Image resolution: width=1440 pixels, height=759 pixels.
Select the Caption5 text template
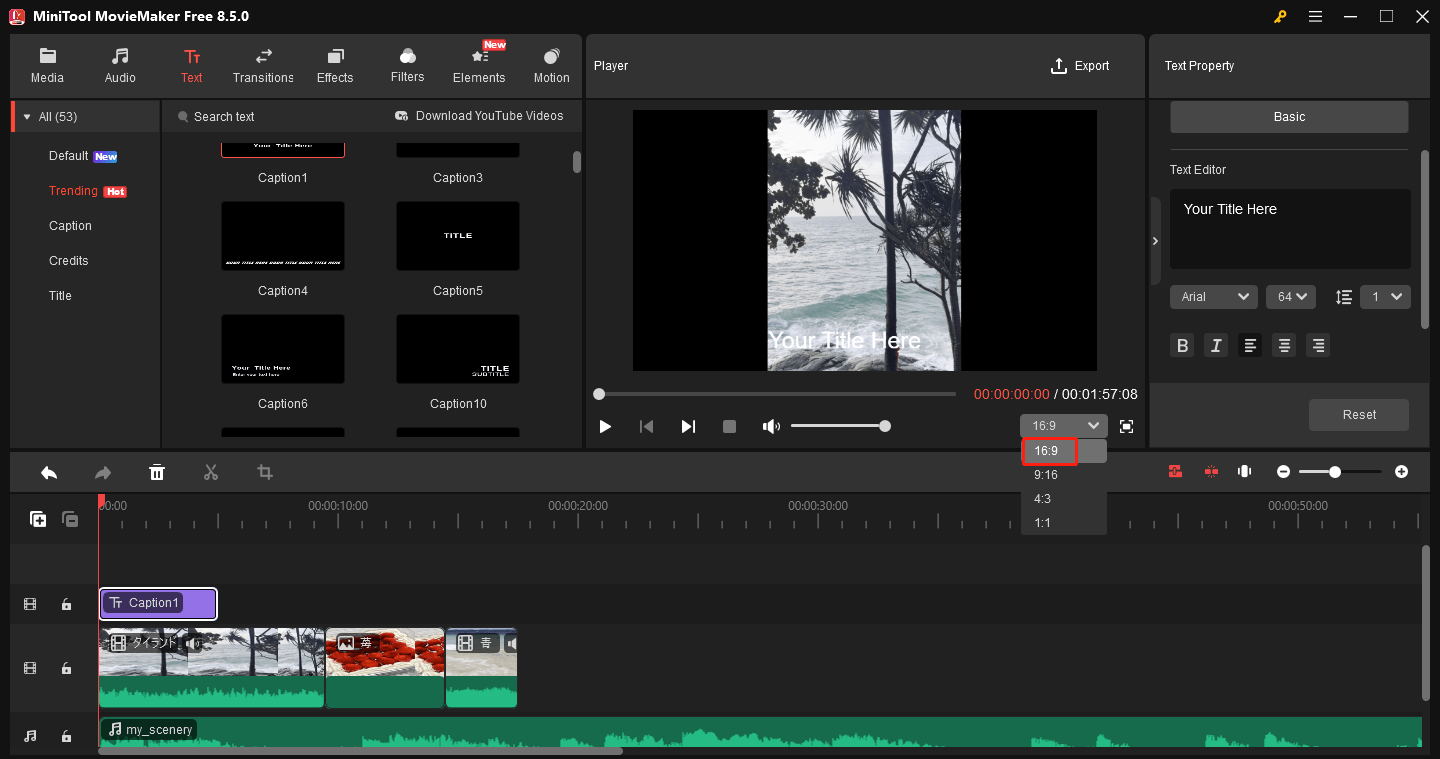(457, 236)
